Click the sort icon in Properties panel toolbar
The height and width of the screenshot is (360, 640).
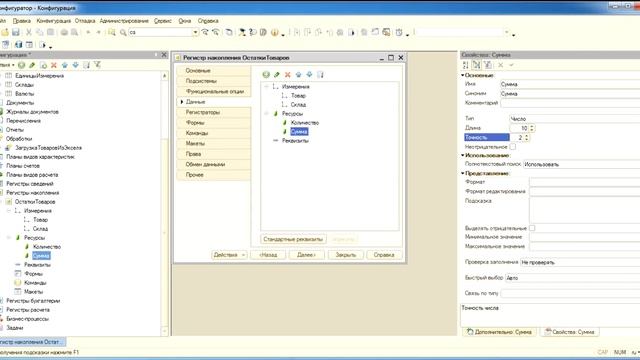click(x=465, y=65)
